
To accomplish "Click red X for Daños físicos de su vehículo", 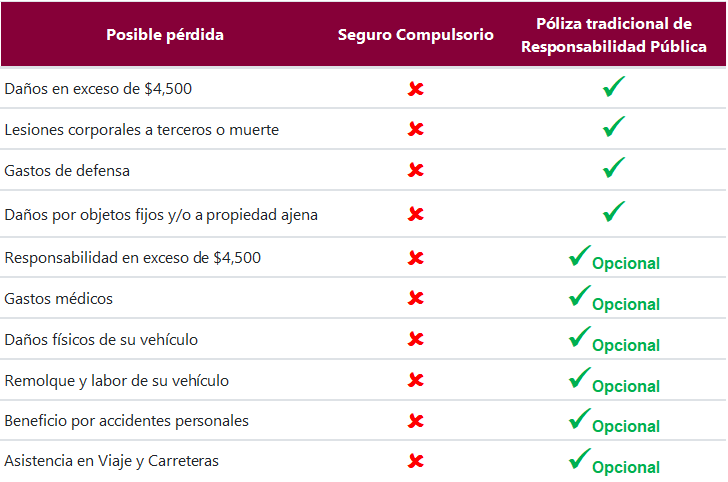I will (416, 339).
